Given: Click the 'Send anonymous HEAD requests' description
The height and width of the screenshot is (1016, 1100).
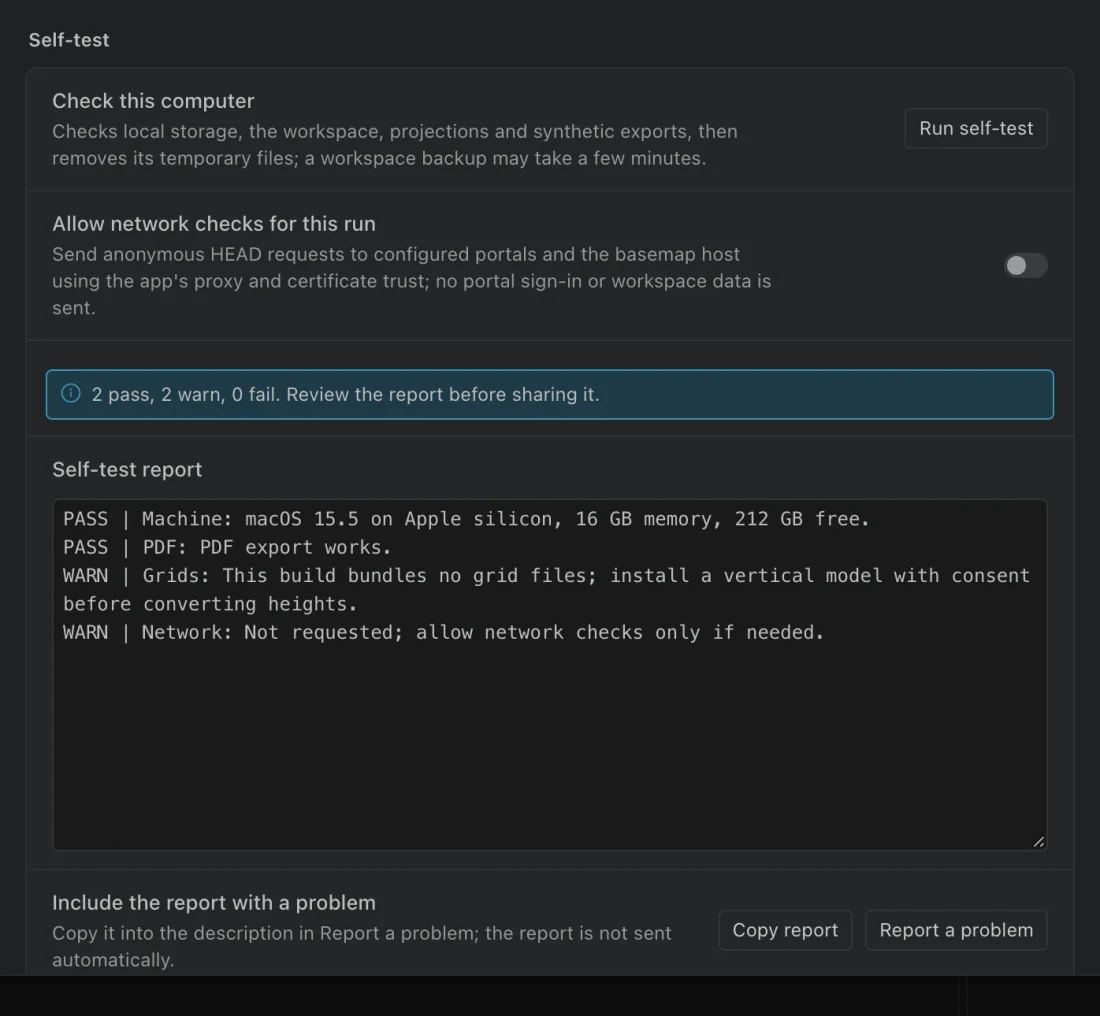Looking at the screenshot, I should tap(412, 281).
